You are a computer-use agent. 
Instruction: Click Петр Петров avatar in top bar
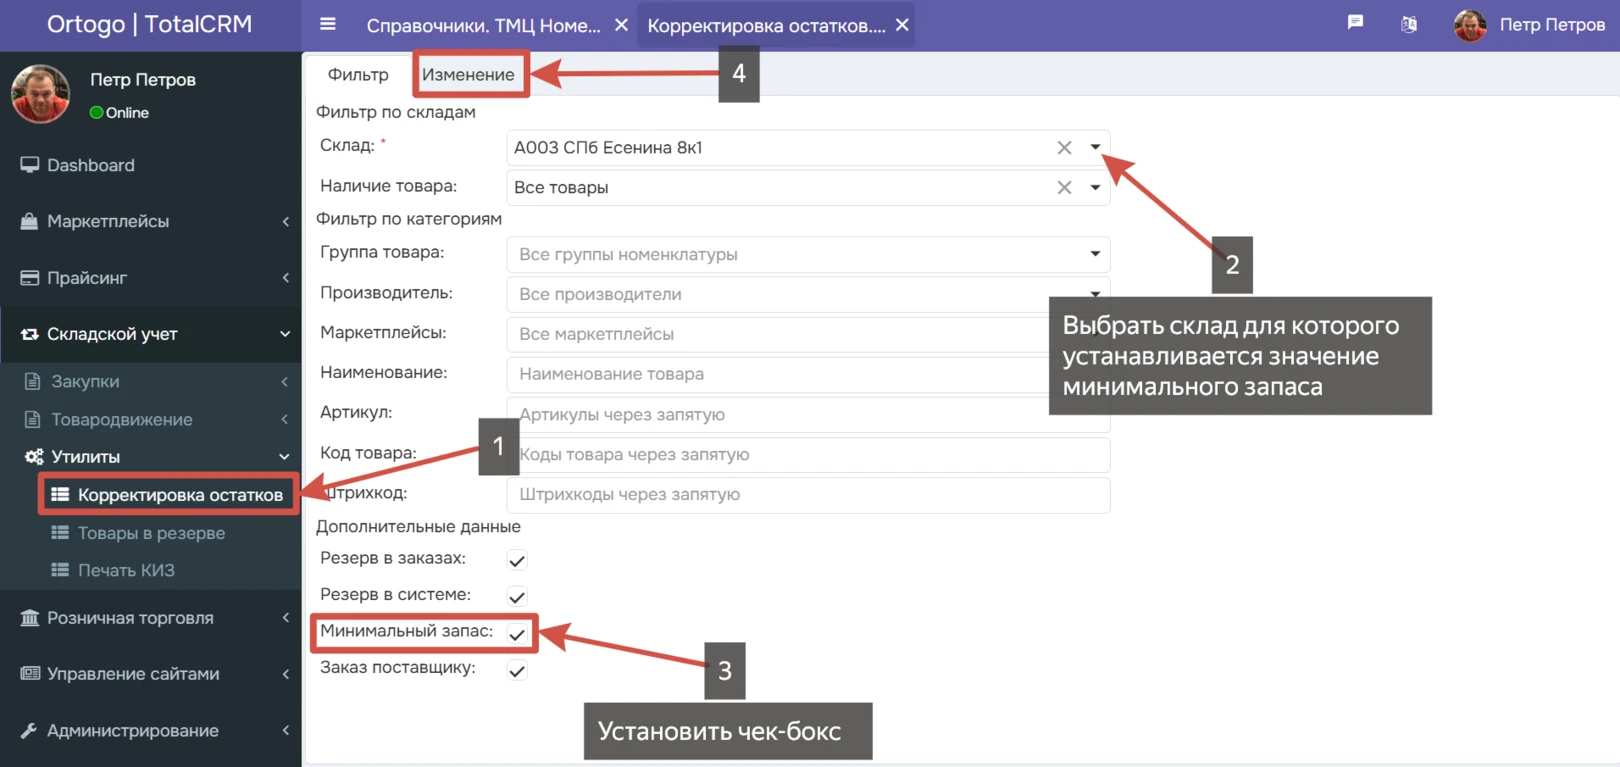click(x=1469, y=25)
